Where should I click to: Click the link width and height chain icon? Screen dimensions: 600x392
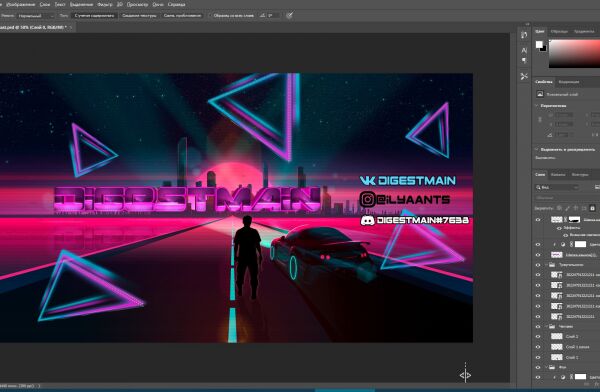(540, 119)
